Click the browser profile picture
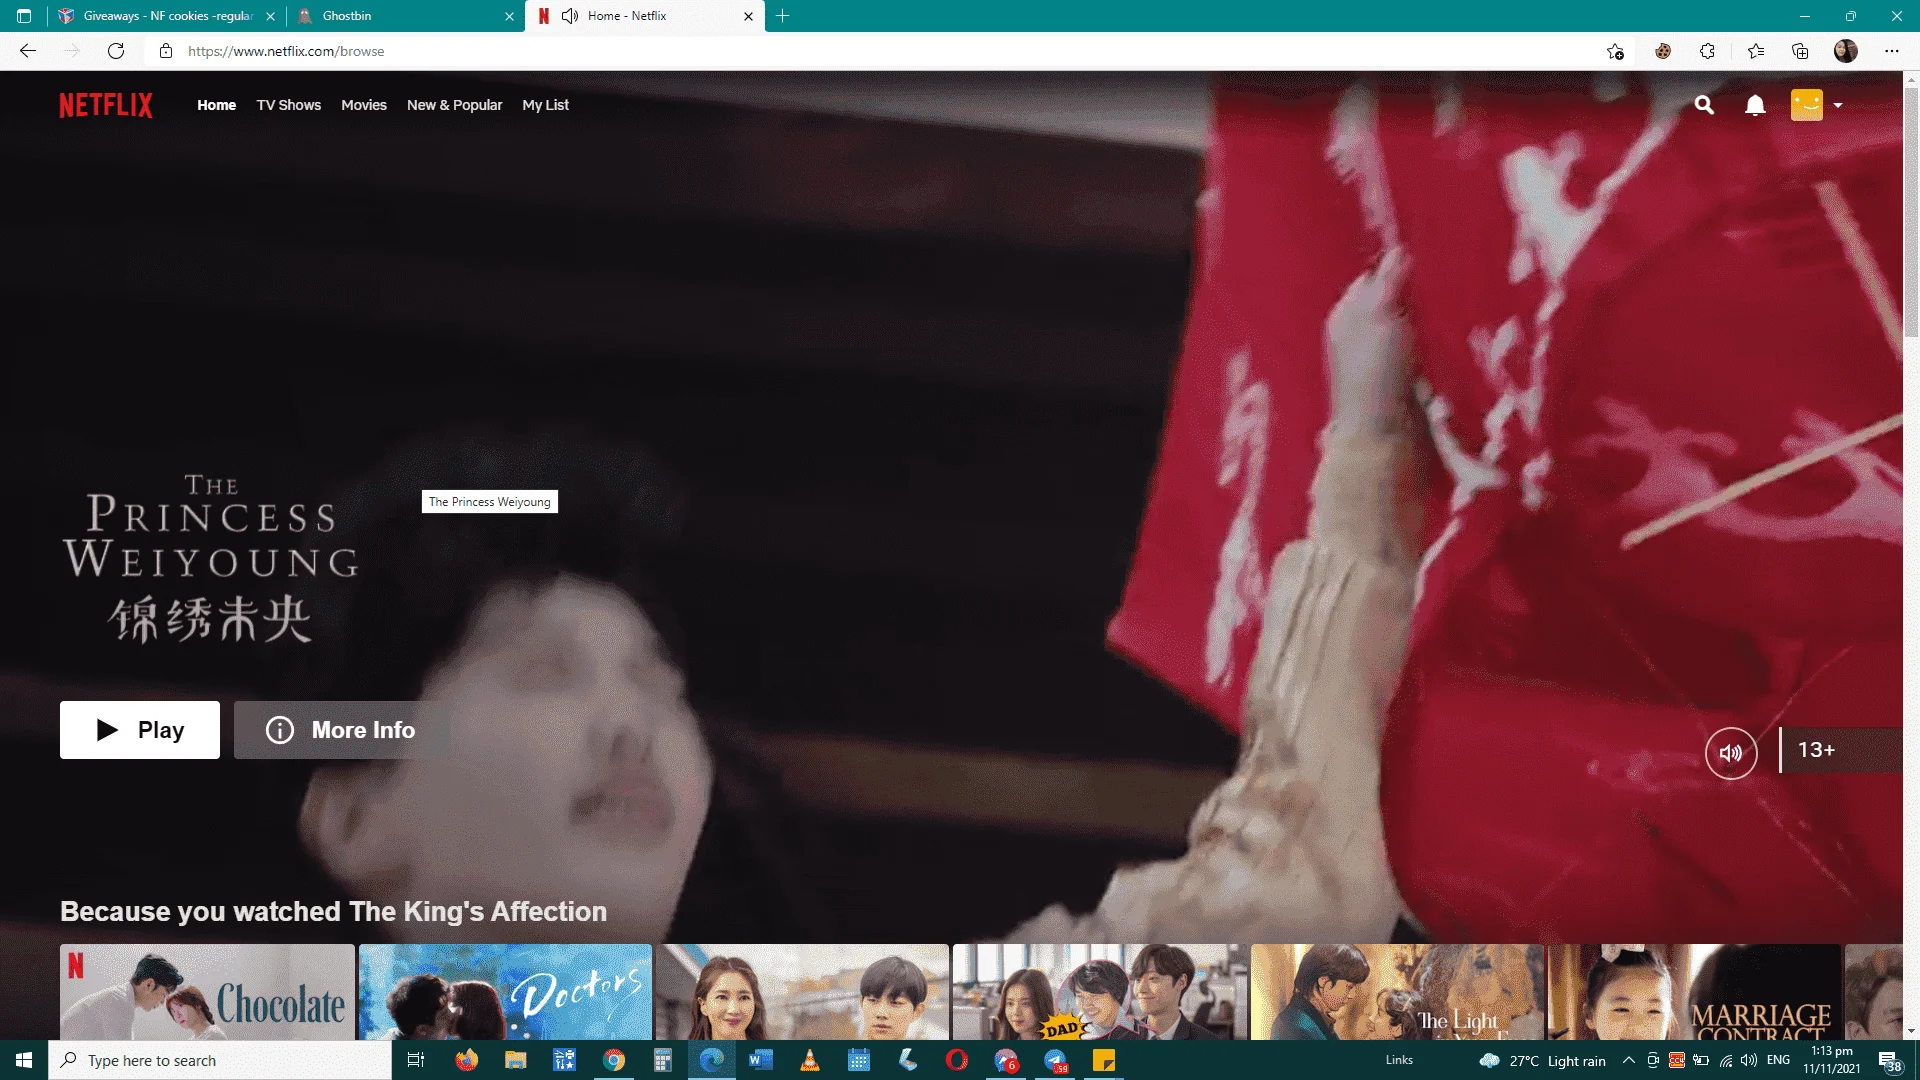 point(1846,51)
